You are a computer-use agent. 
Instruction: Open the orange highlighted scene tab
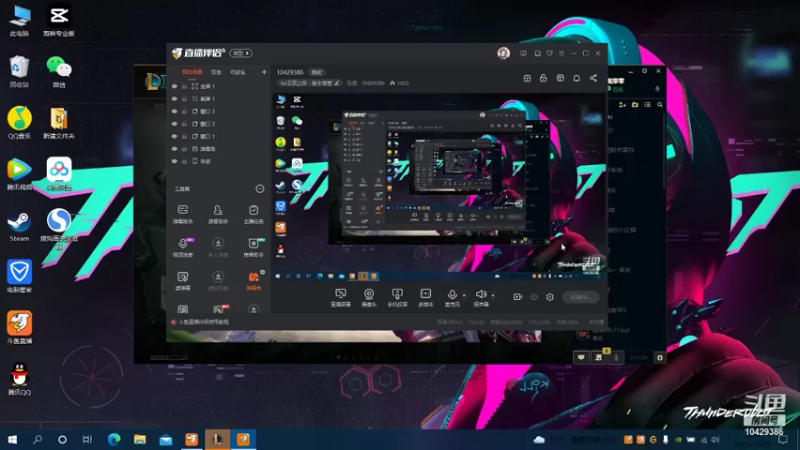coord(192,72)
